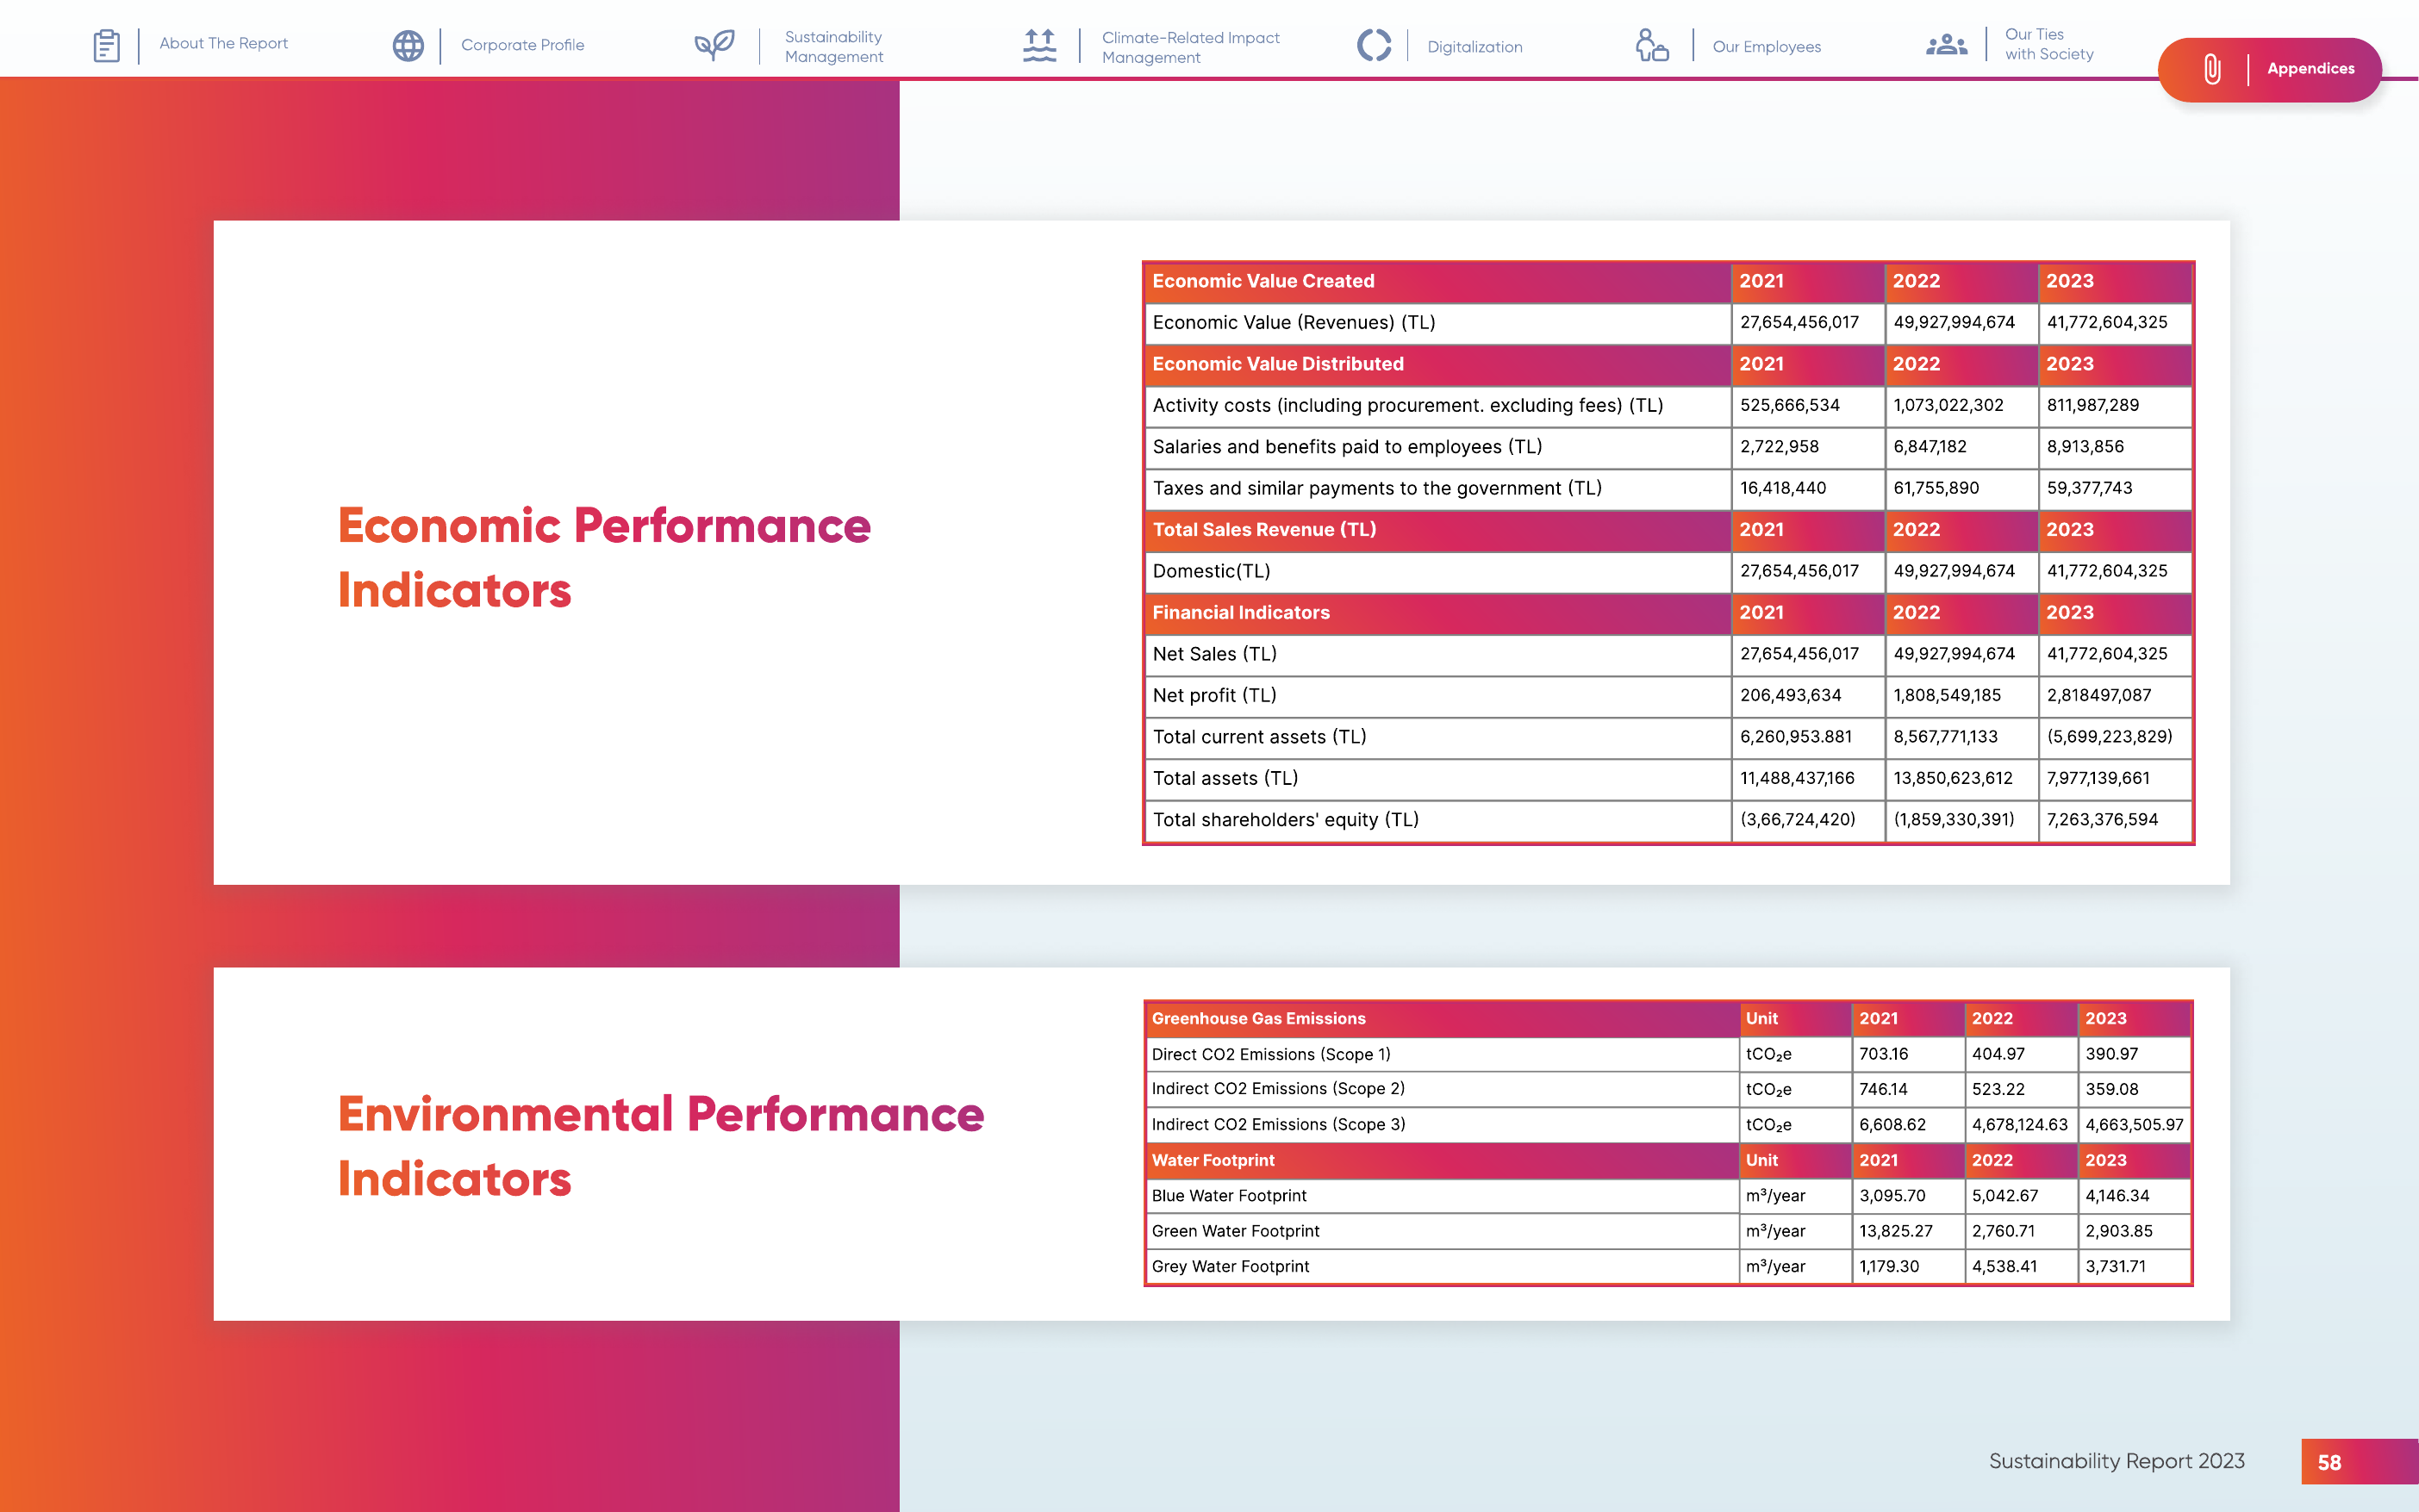Click the Greenhouse Gas Emissions header

pyautogui.click(x=1258, y=1018)
